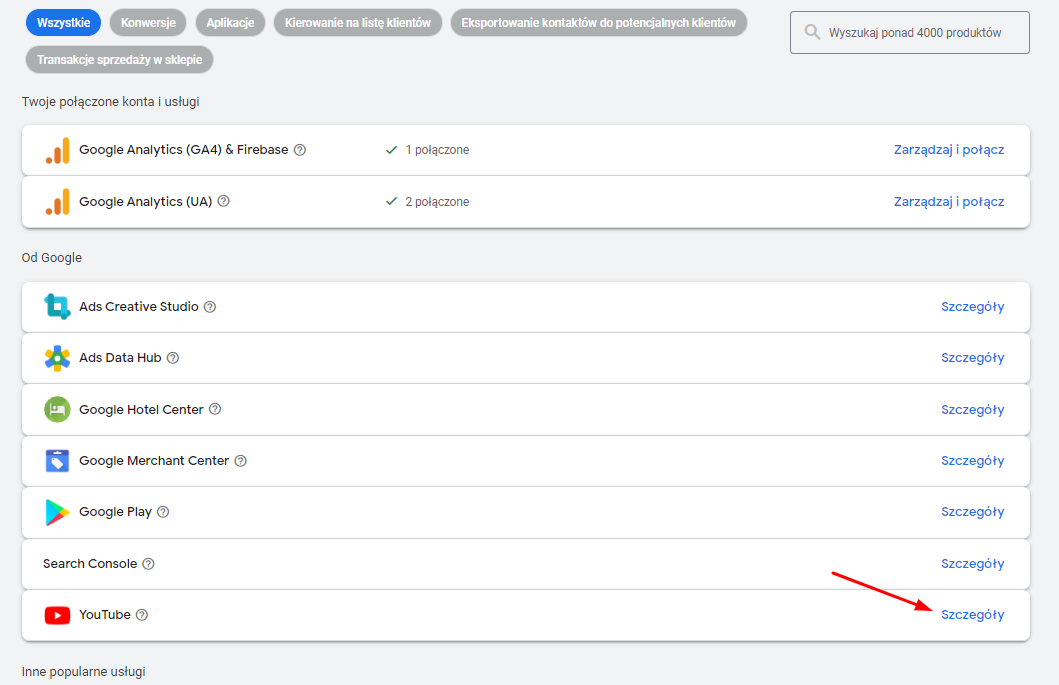Open help icon next to Google Analytics (UA)

point(224,201)
